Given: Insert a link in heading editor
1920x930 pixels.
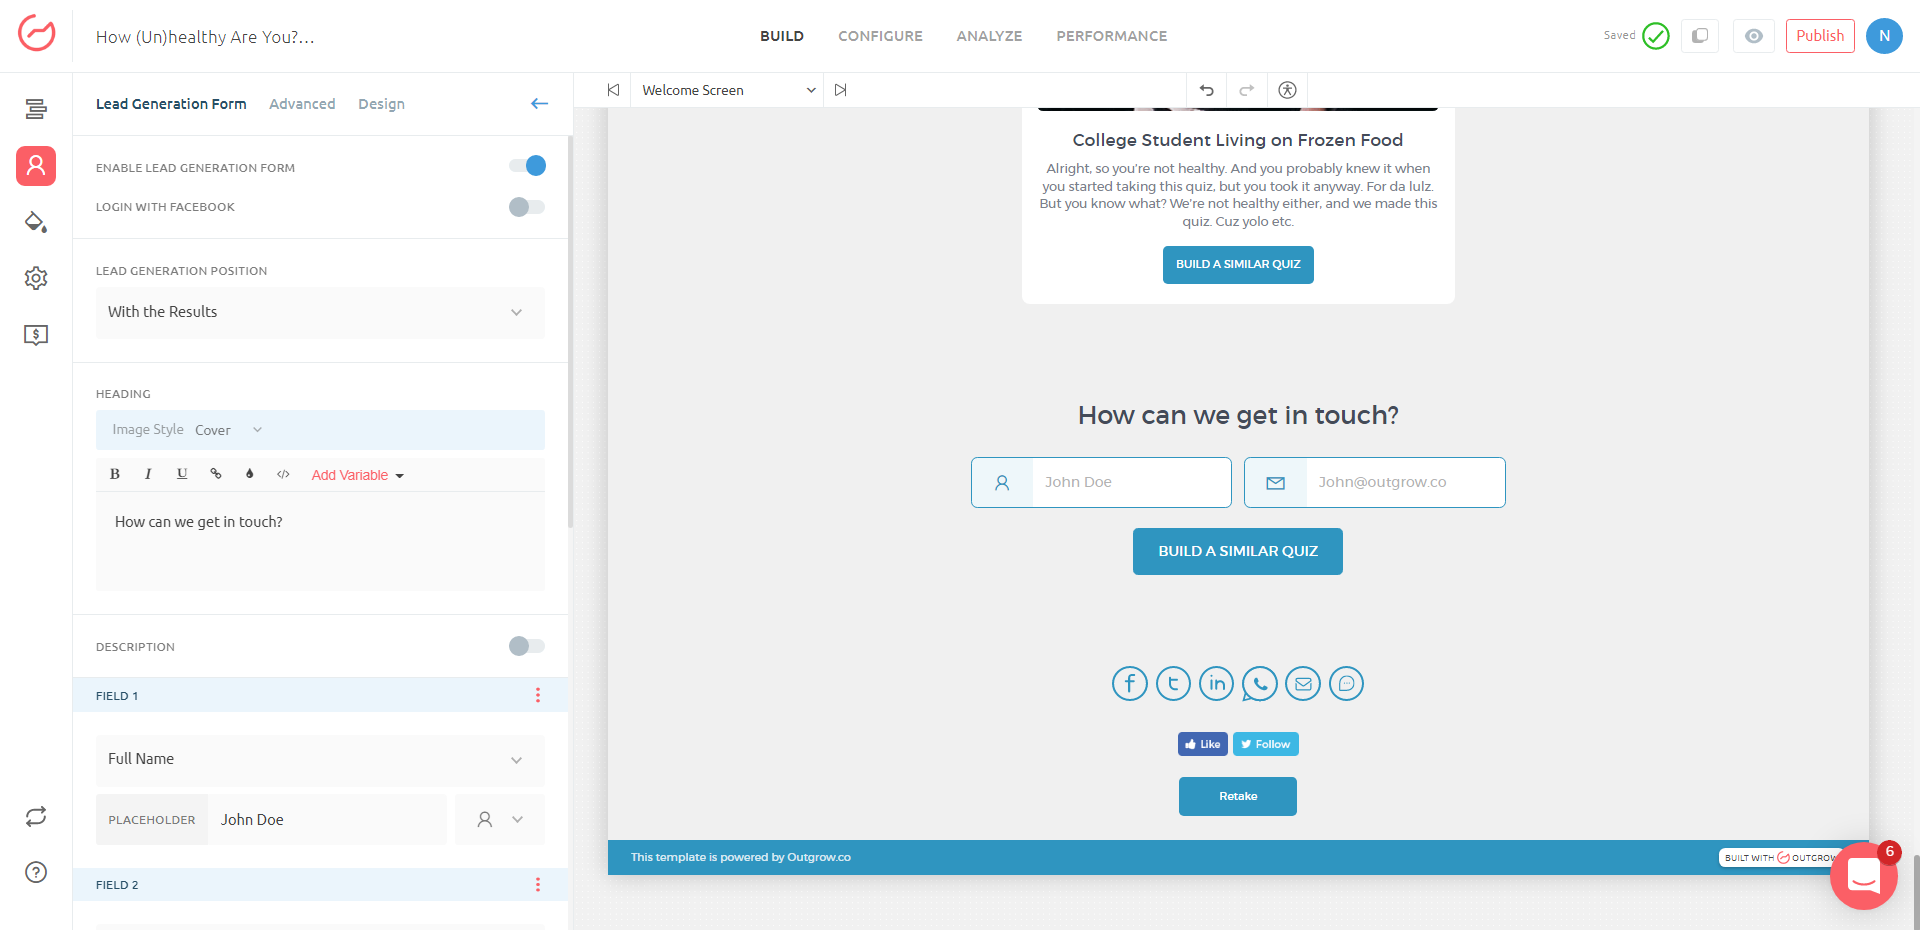Looking at the screenshot, I should coord(216,474).
